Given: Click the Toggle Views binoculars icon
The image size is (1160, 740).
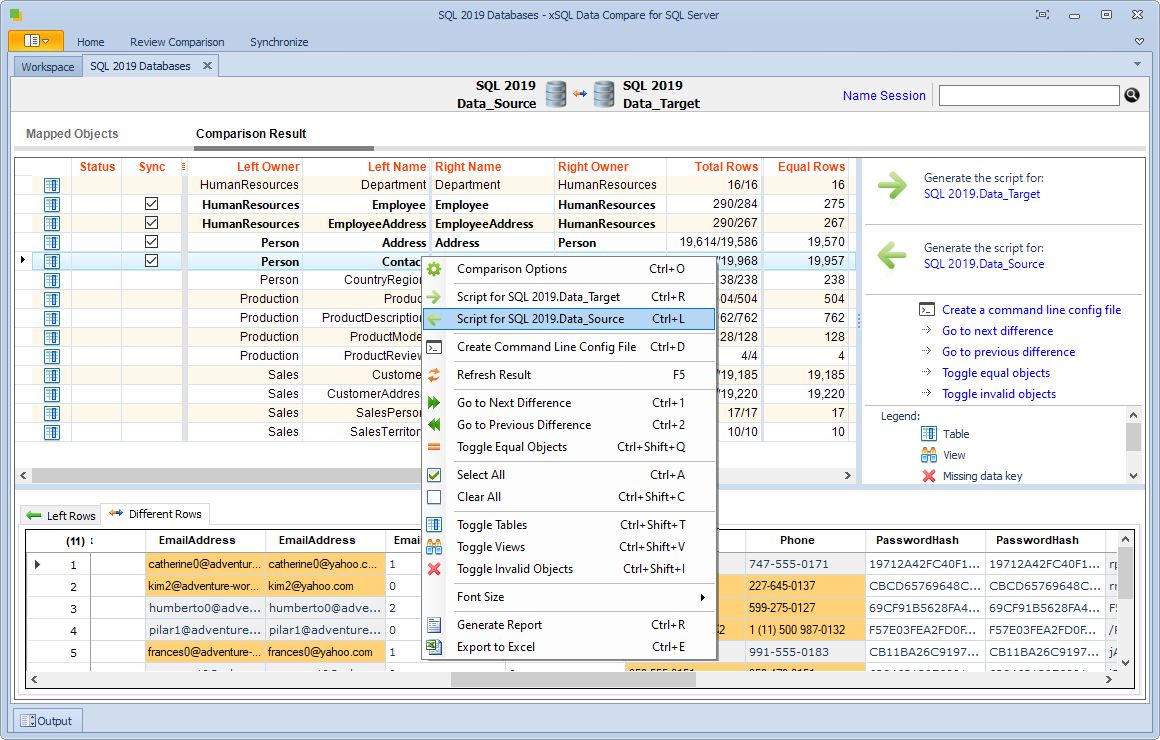Looking at the screenshot, I should [434, 547].
